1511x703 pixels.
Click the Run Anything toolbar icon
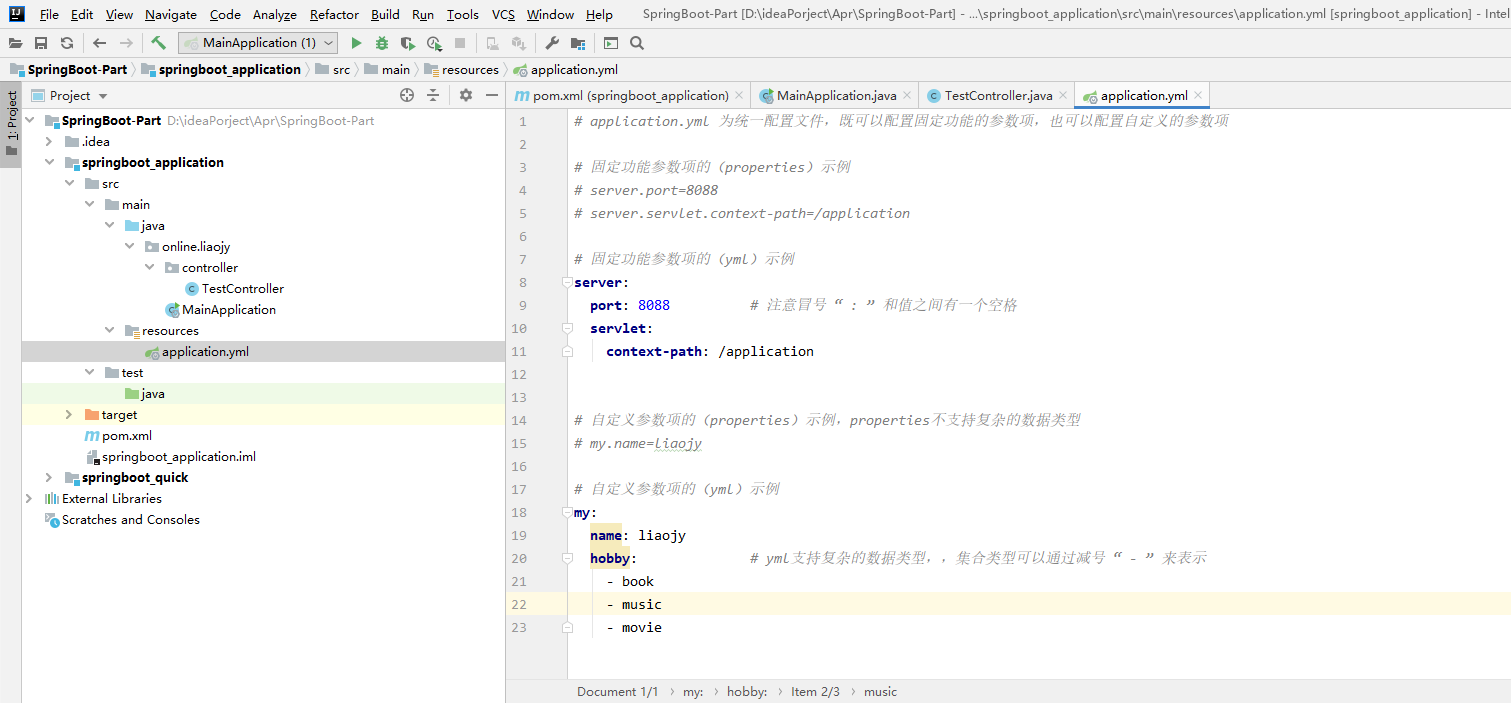611,43
